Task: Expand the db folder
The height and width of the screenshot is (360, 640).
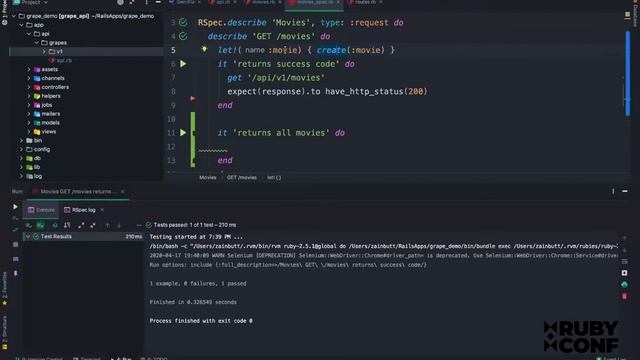Action: 22,158
